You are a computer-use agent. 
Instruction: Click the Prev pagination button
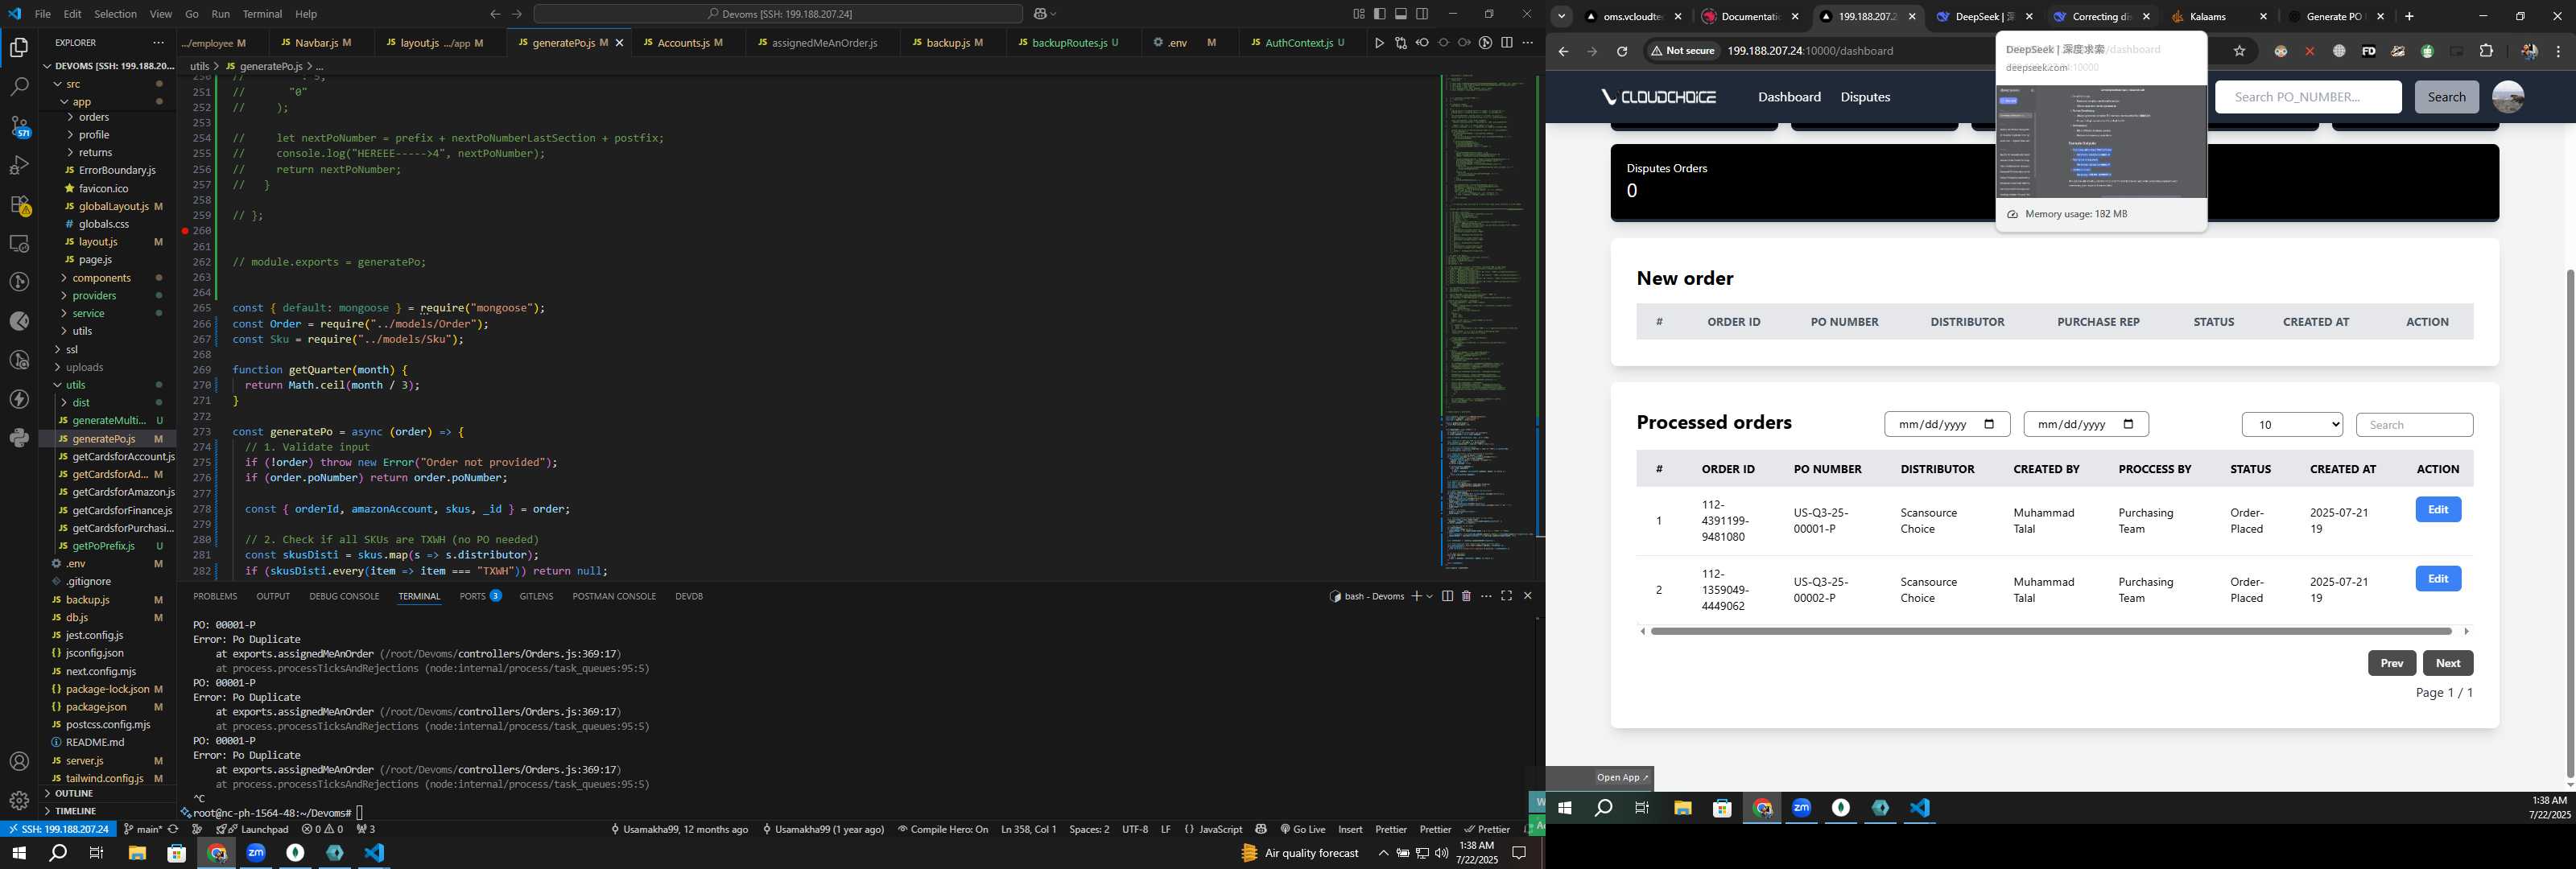coord(2391,663)
